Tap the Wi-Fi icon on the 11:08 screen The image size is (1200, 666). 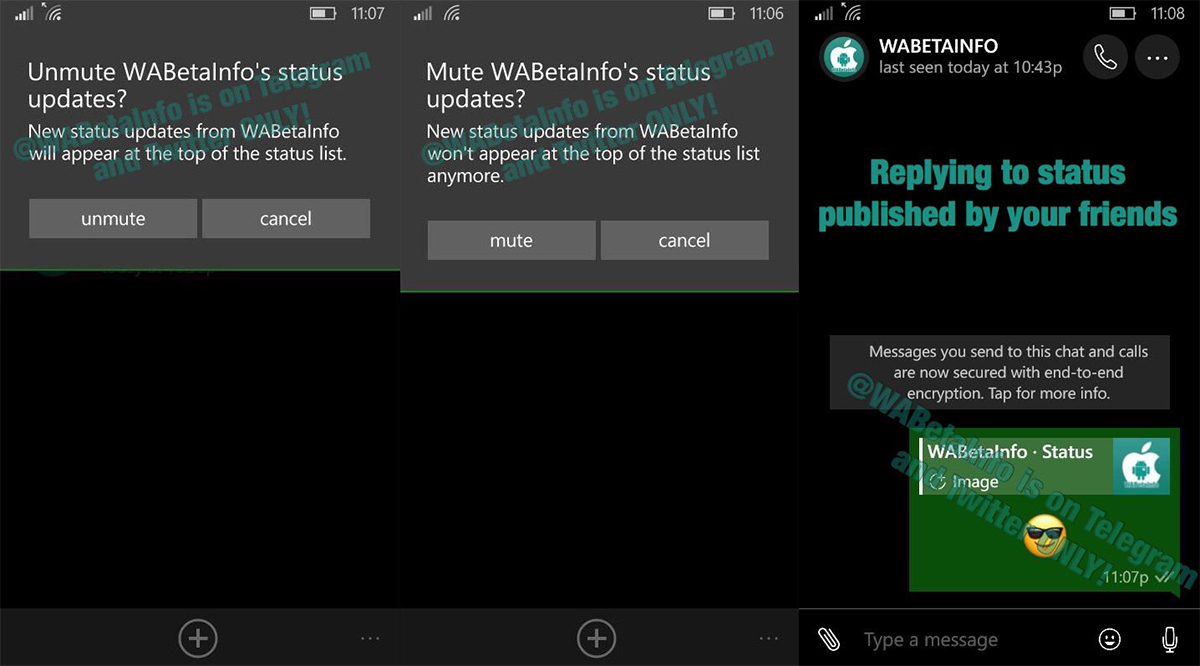pyautogui.click(x=853, y=12)
